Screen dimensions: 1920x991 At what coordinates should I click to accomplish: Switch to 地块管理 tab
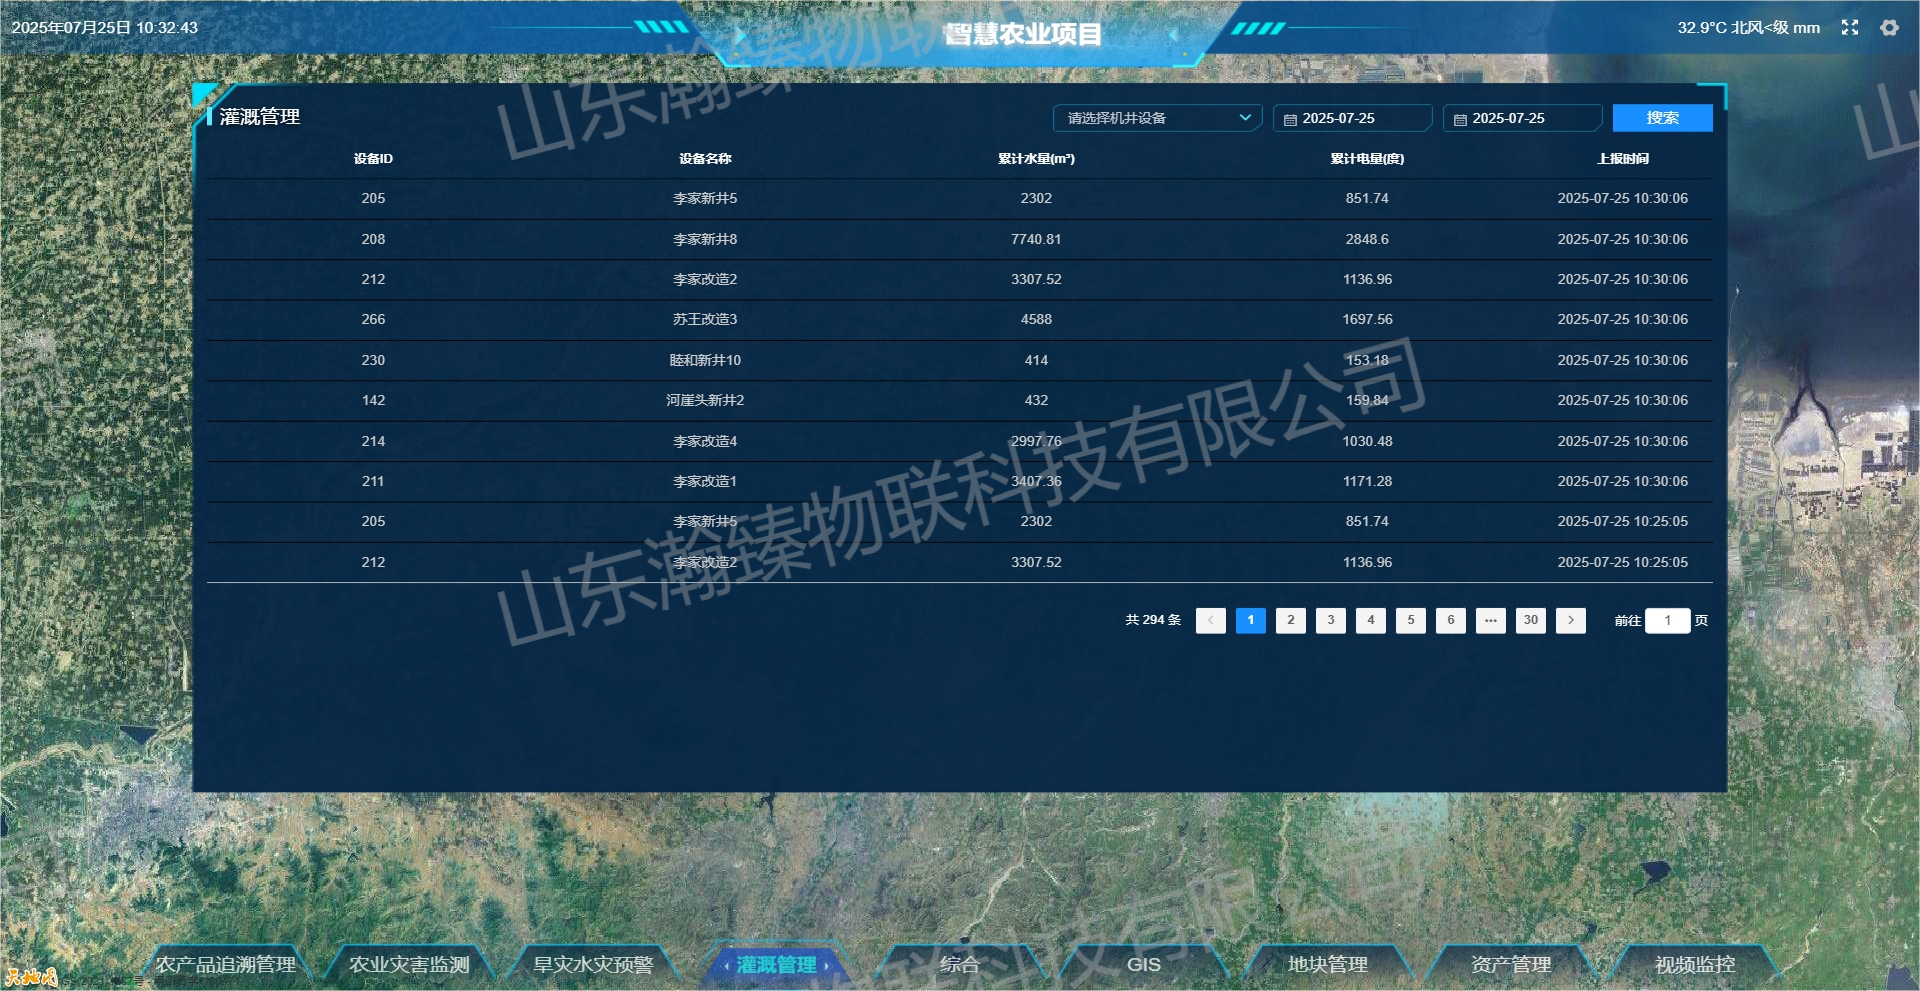coord(1327,964)
